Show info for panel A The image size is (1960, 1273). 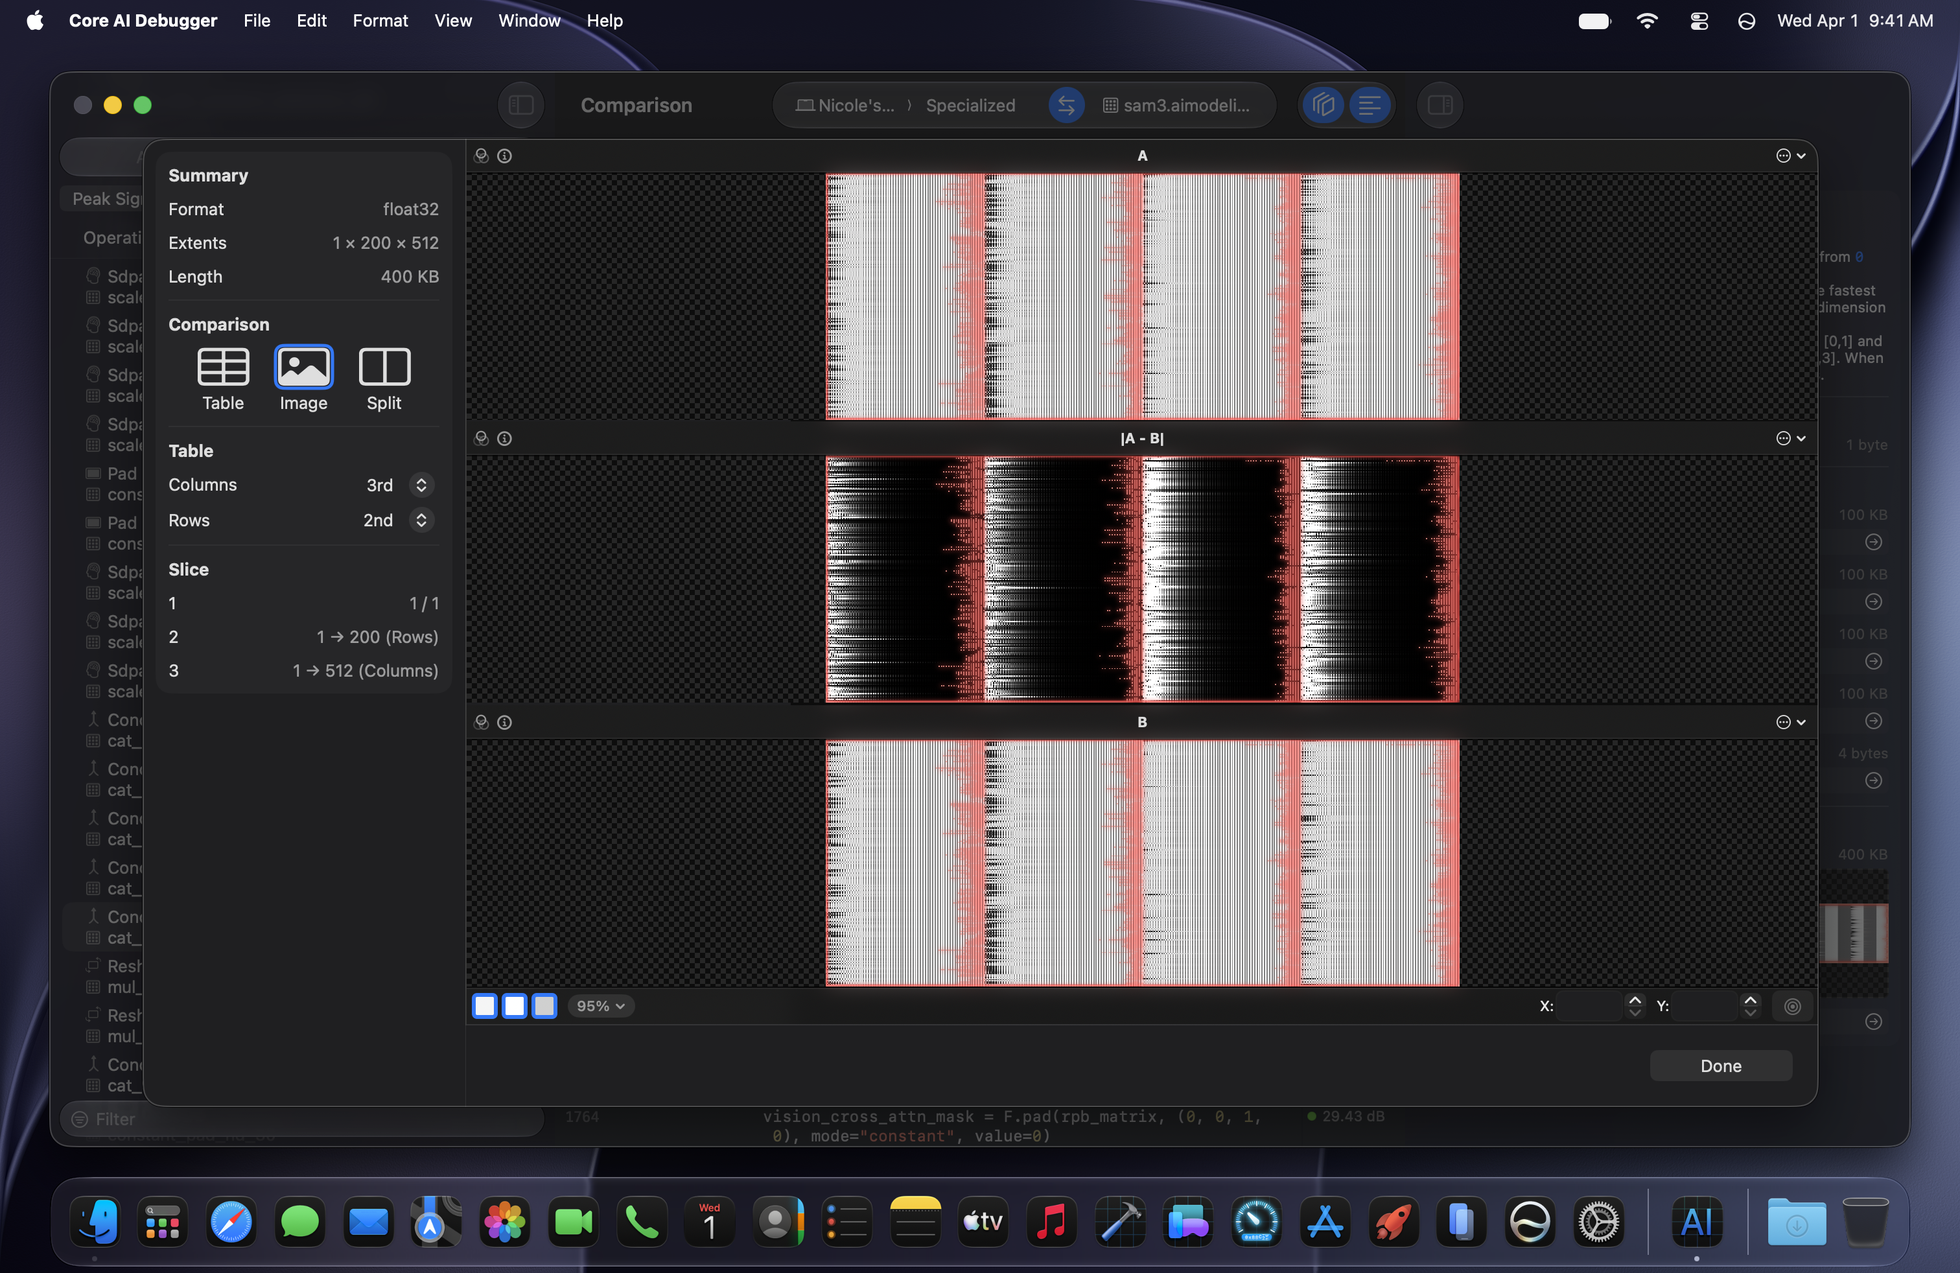(x=505, y=156)
